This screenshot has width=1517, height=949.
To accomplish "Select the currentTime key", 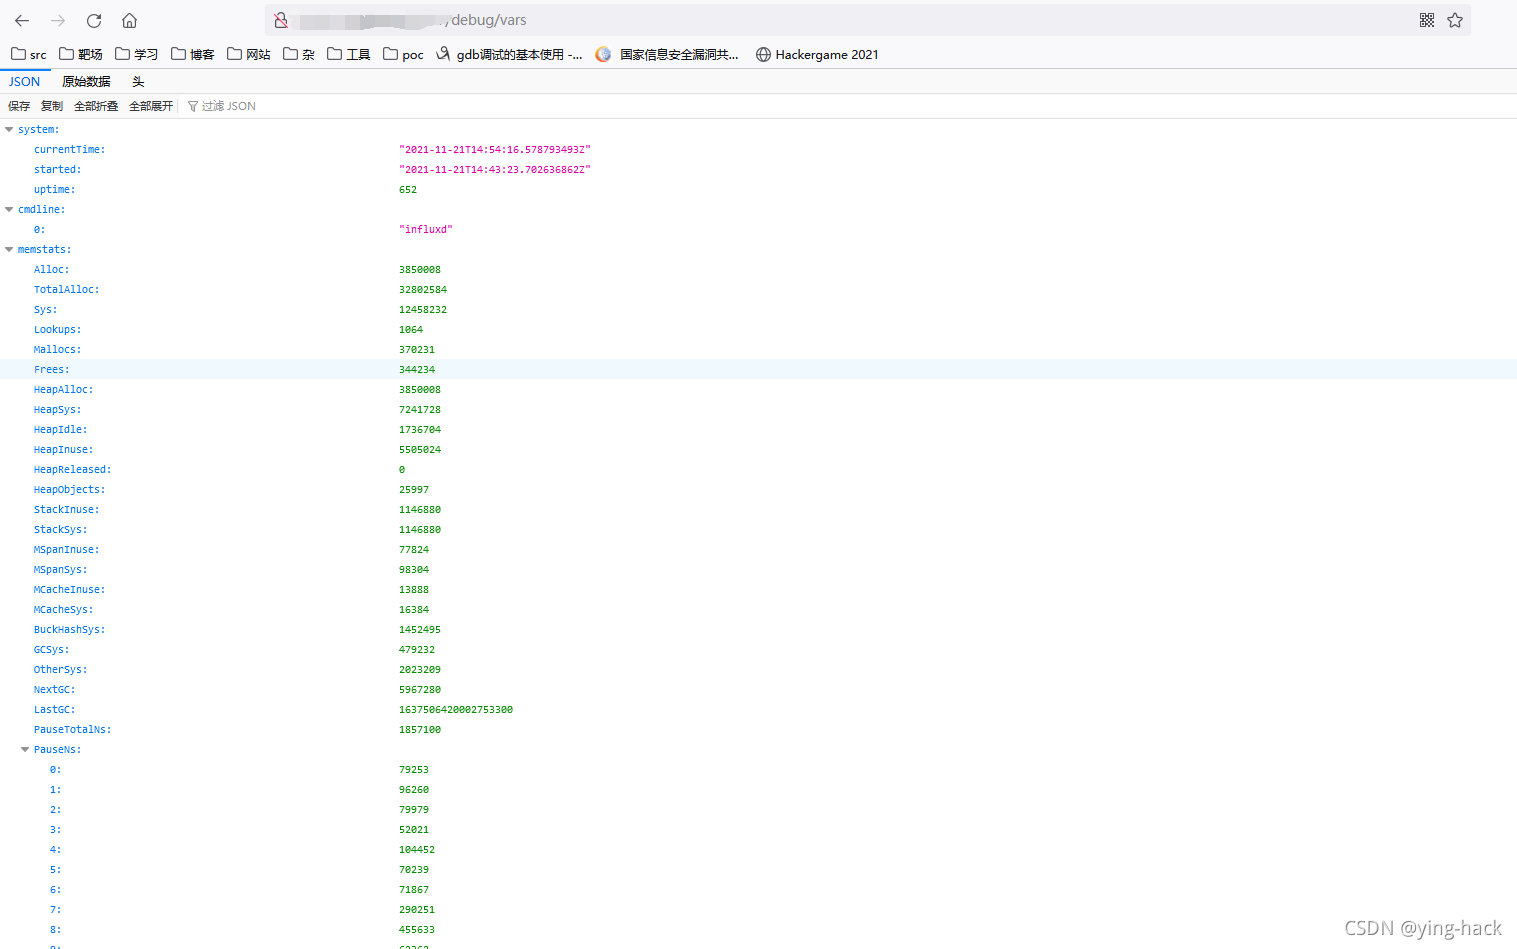I will (69, 149).
